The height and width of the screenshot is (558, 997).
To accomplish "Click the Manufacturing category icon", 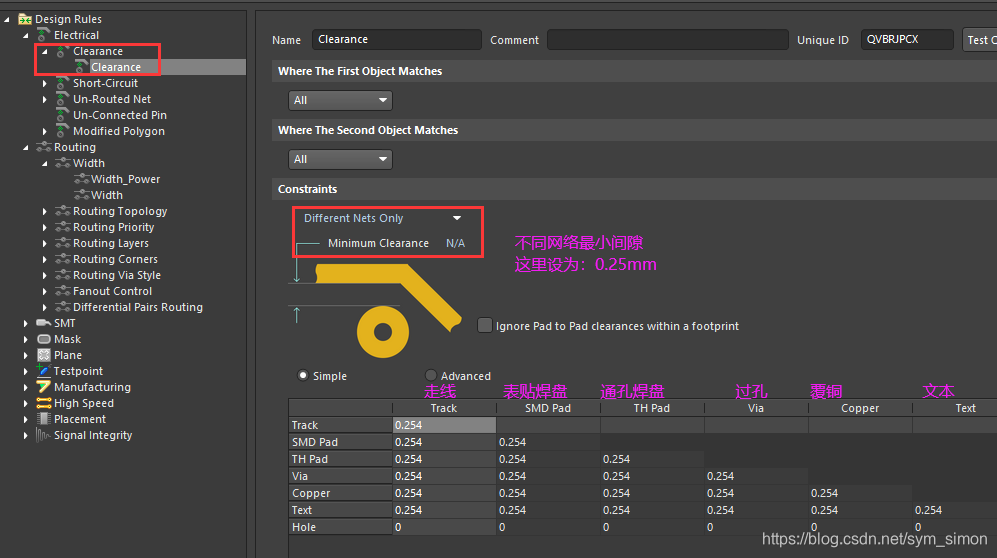I will (x=43, y=387).
